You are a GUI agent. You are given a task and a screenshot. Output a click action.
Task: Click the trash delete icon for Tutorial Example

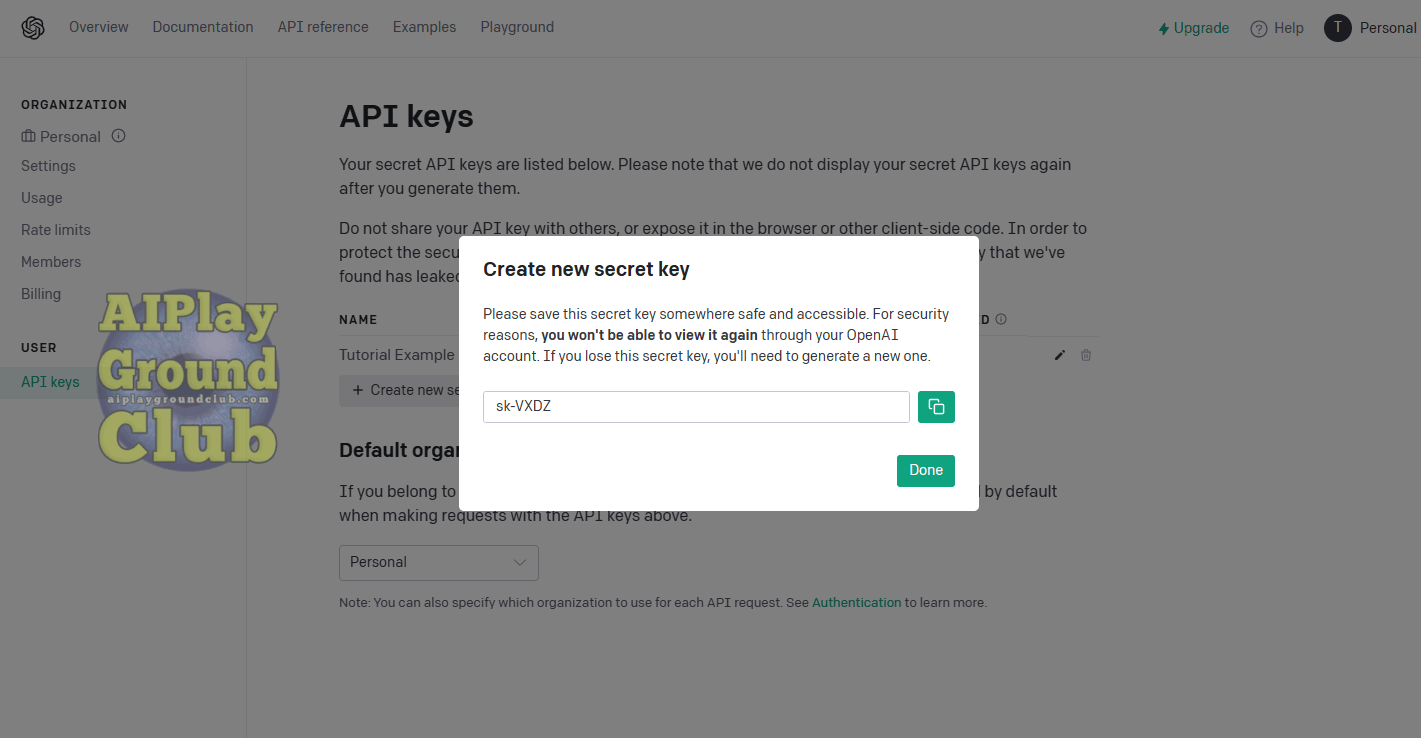[x=1086, y=355]
